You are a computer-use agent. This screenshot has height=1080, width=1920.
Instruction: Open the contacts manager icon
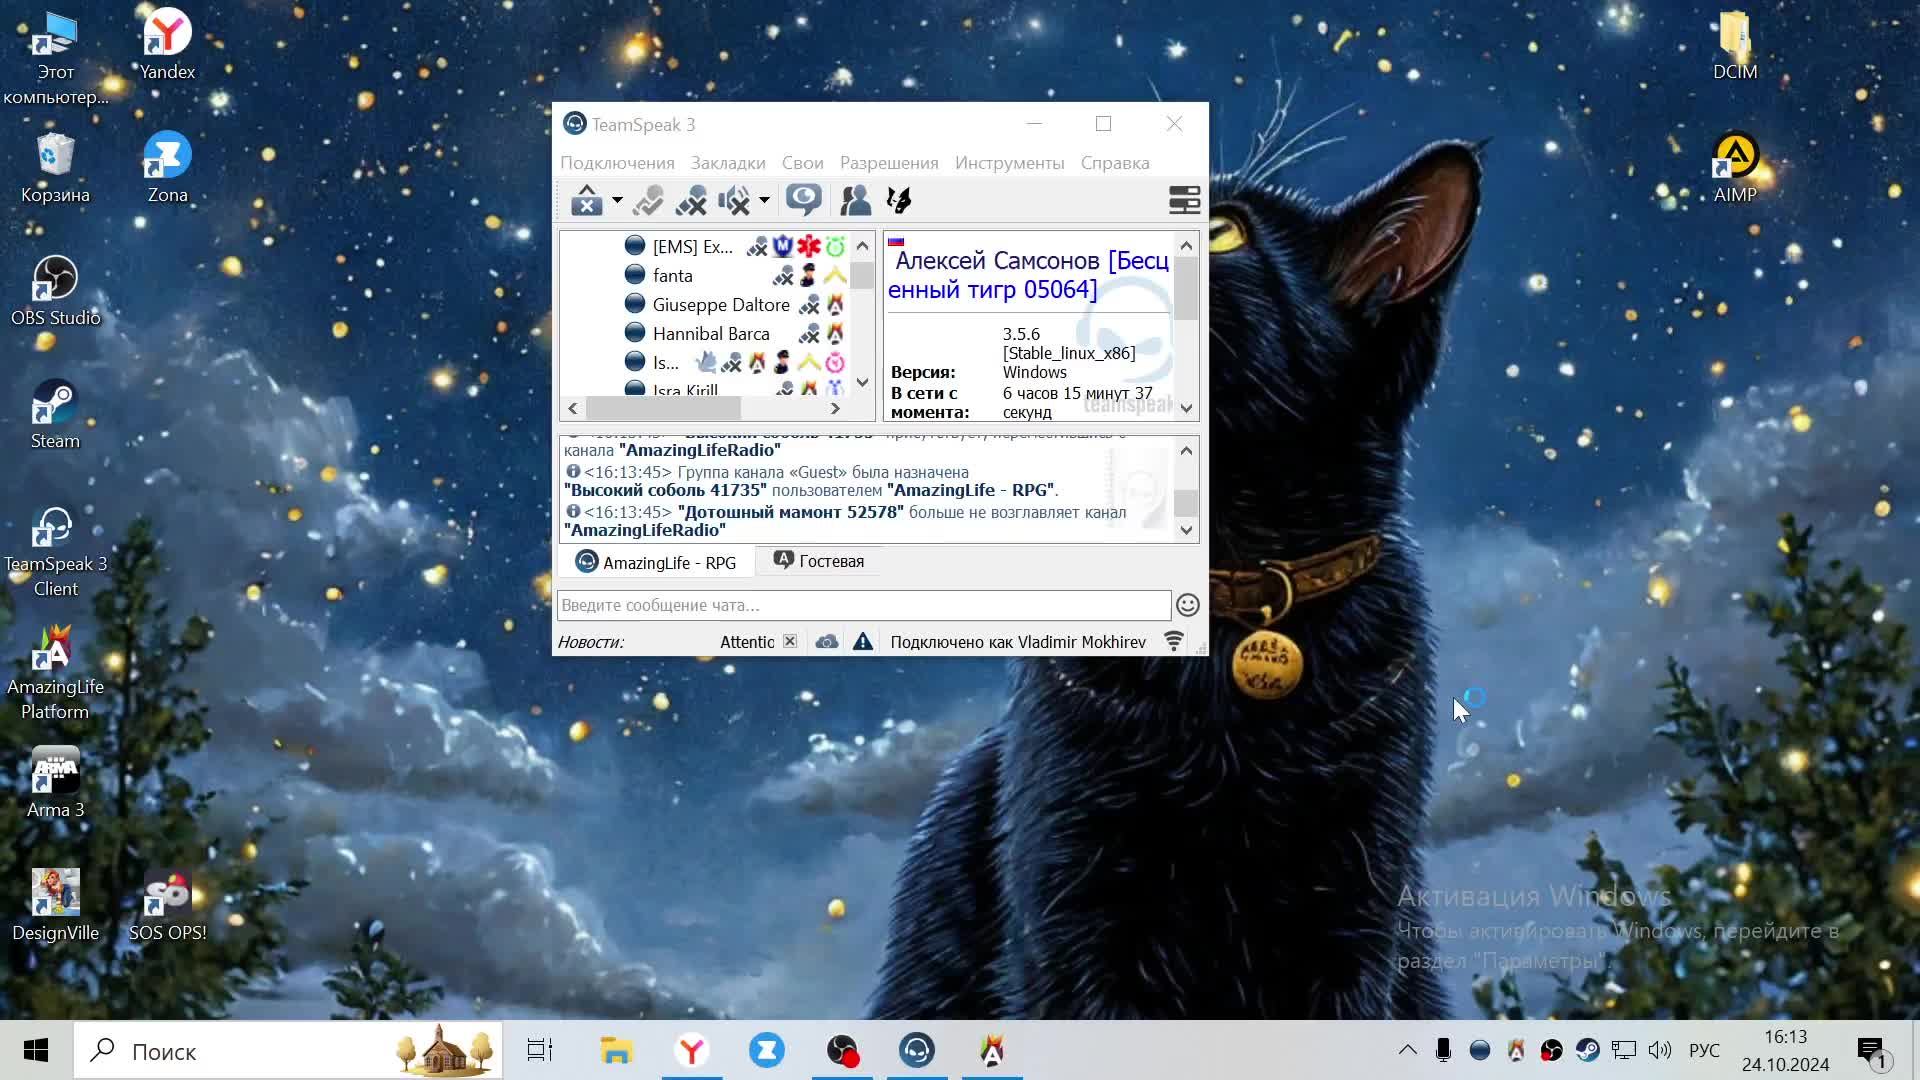click(x=855, y=200)
